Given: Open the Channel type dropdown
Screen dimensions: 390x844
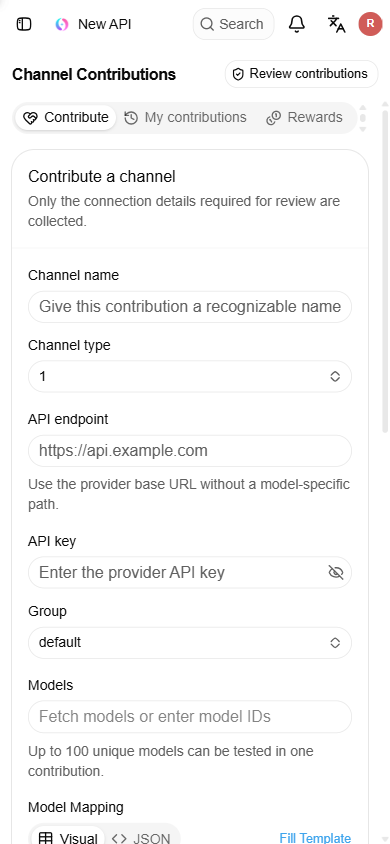Looking at the screenshot, I should [x=190, y=376].
